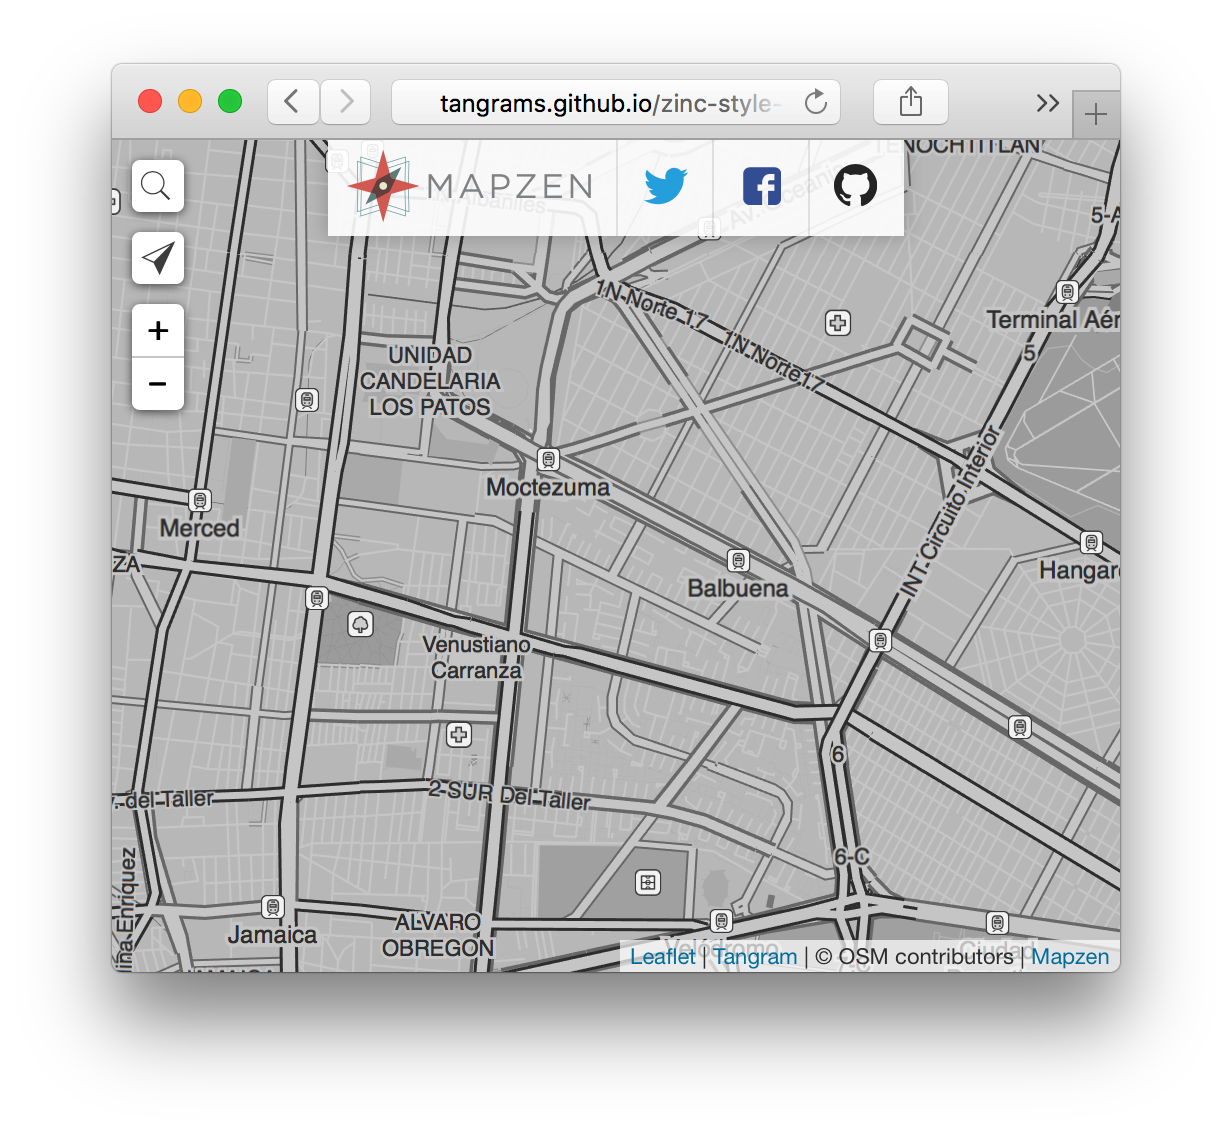Open a new tab with plus button
Image resolution: width=1232 pixels, height=1132 pixels.
[1096, 114]
